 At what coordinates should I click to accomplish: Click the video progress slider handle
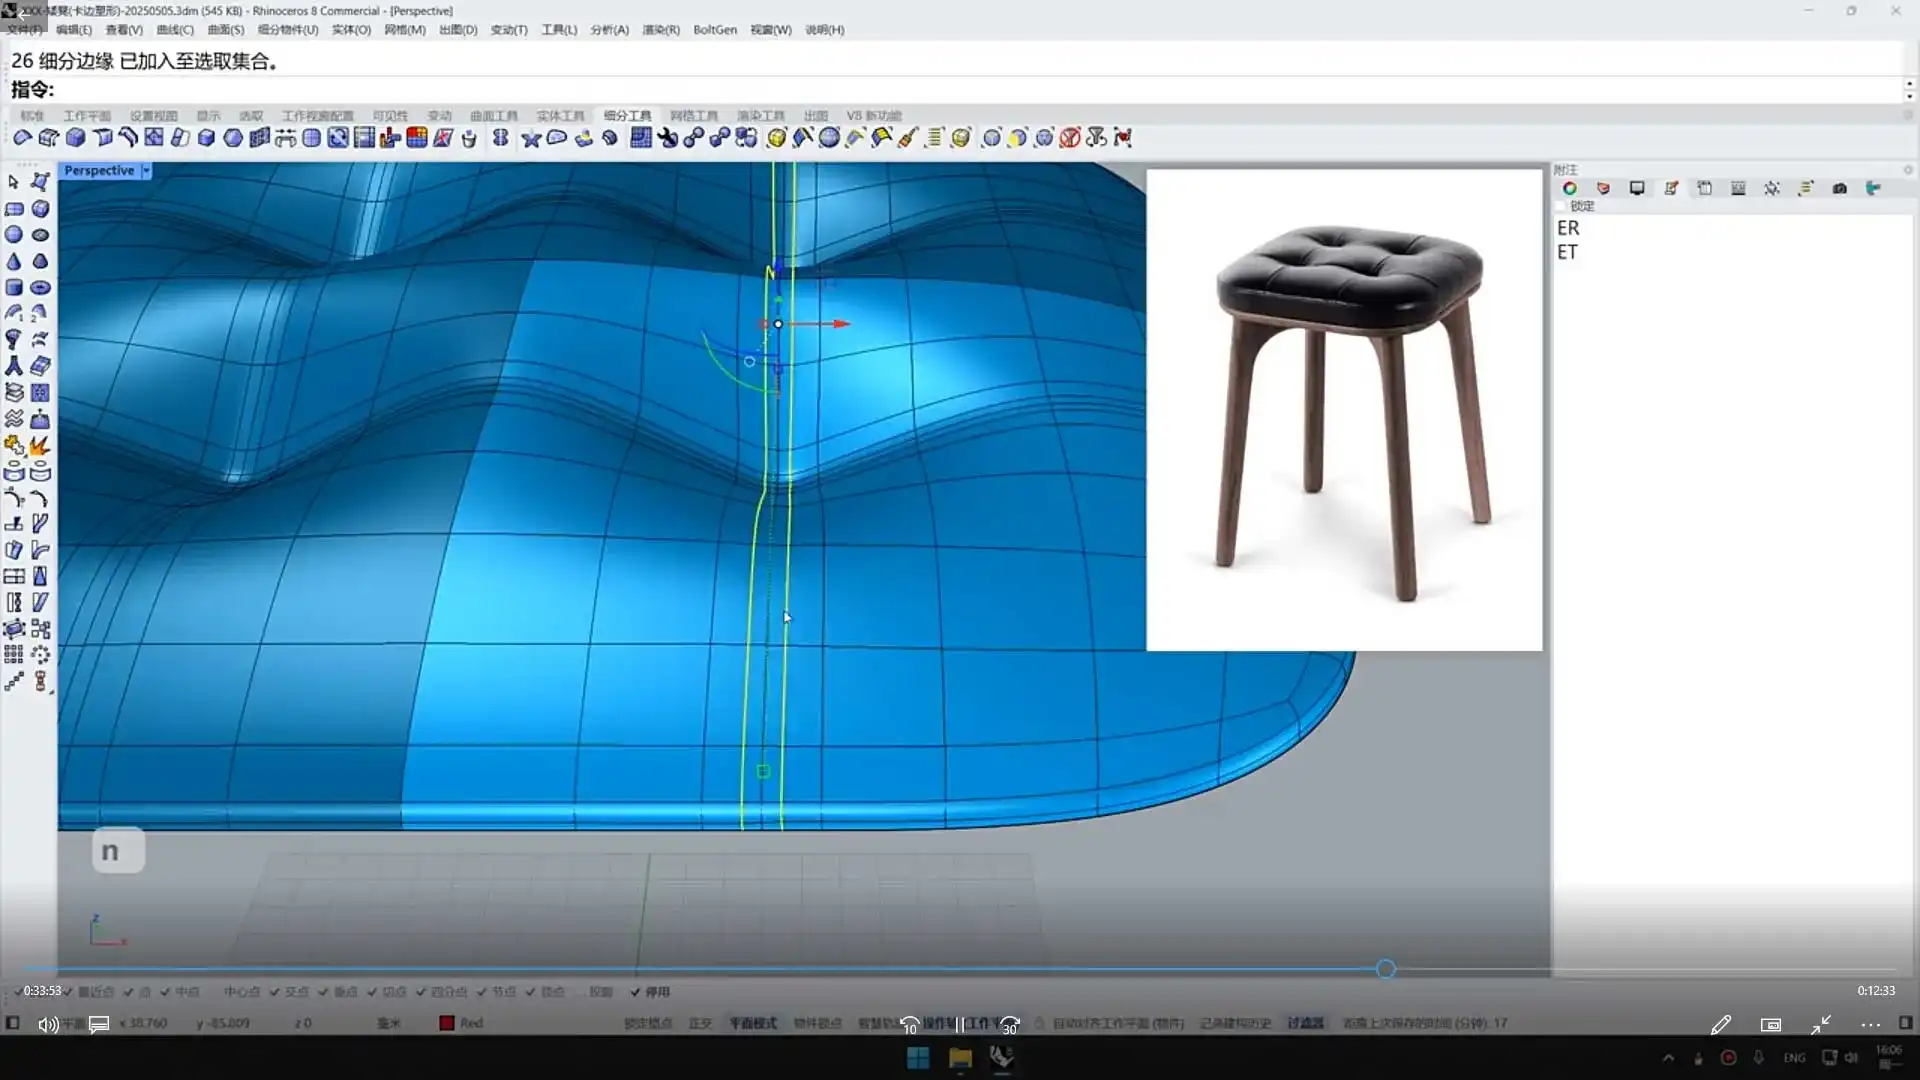coord(1385,969)
